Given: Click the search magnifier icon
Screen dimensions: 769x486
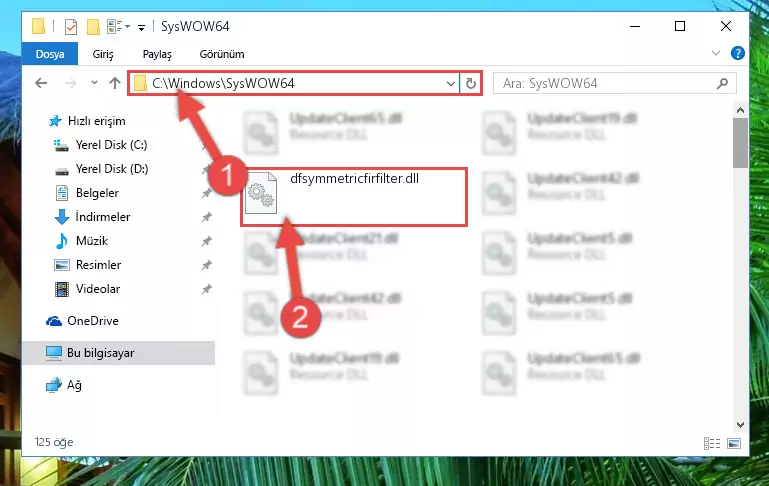Looking at the screenshot, I should pos(722,84).
